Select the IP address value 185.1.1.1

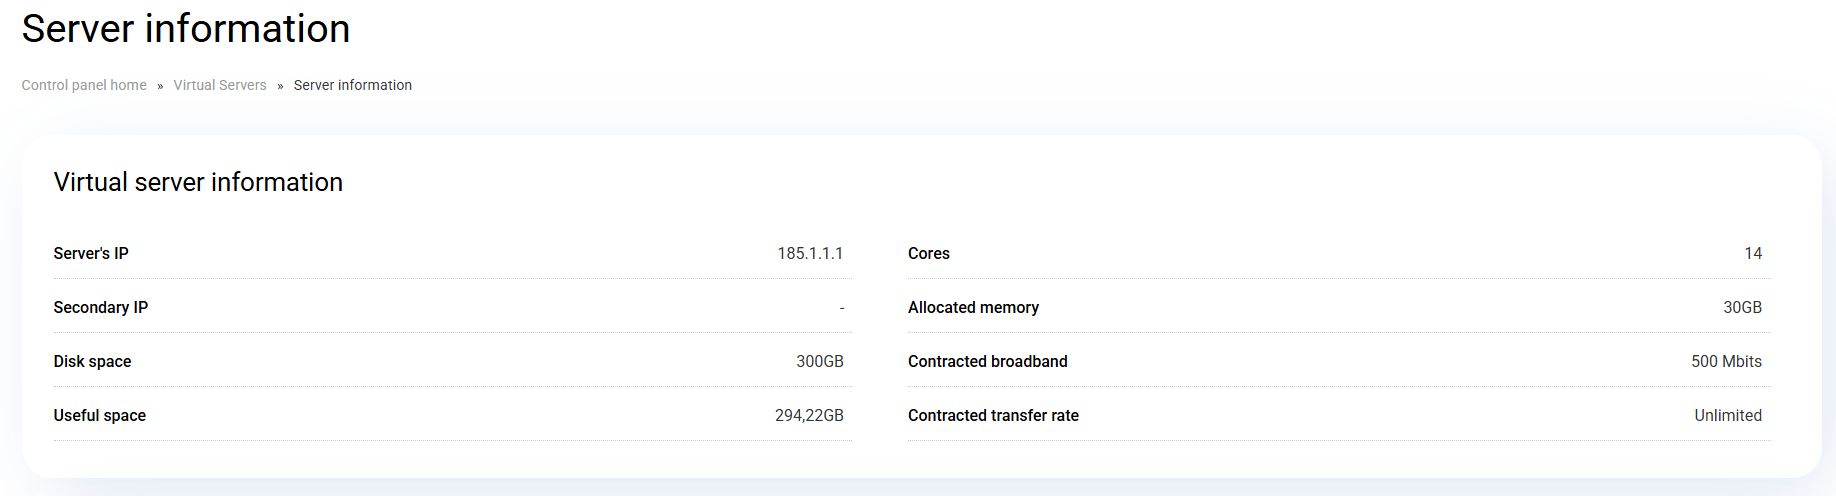pyautogui.click(x=810, y=254)
